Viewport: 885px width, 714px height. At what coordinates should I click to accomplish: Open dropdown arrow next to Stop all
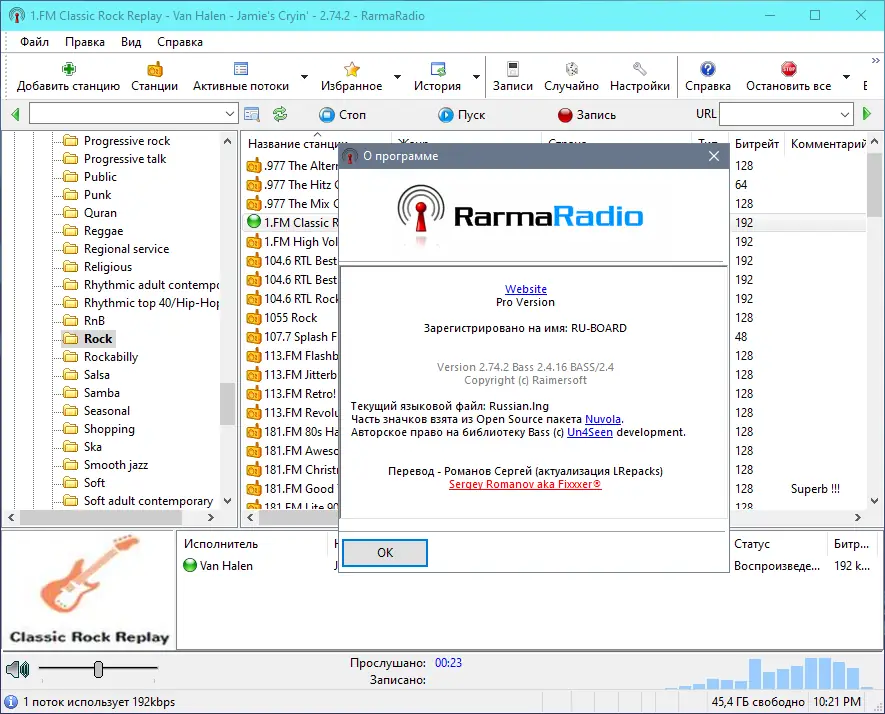(x=846, y=77)
